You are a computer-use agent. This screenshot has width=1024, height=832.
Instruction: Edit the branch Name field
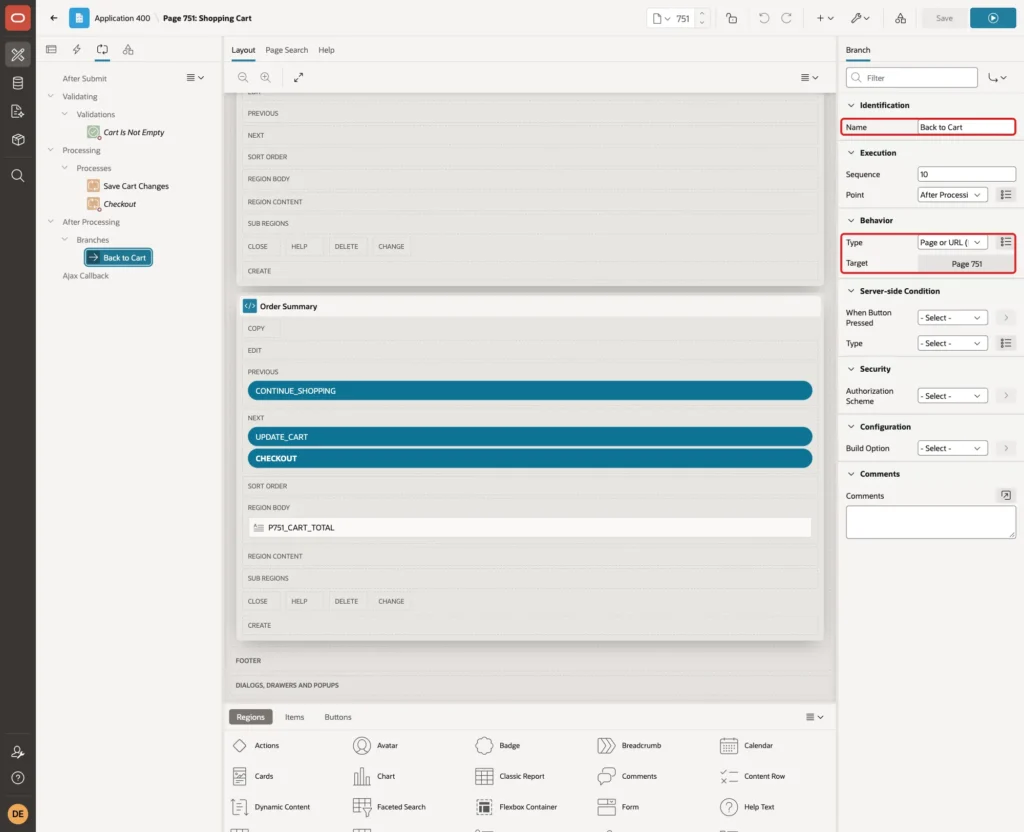tap(966, 127)
